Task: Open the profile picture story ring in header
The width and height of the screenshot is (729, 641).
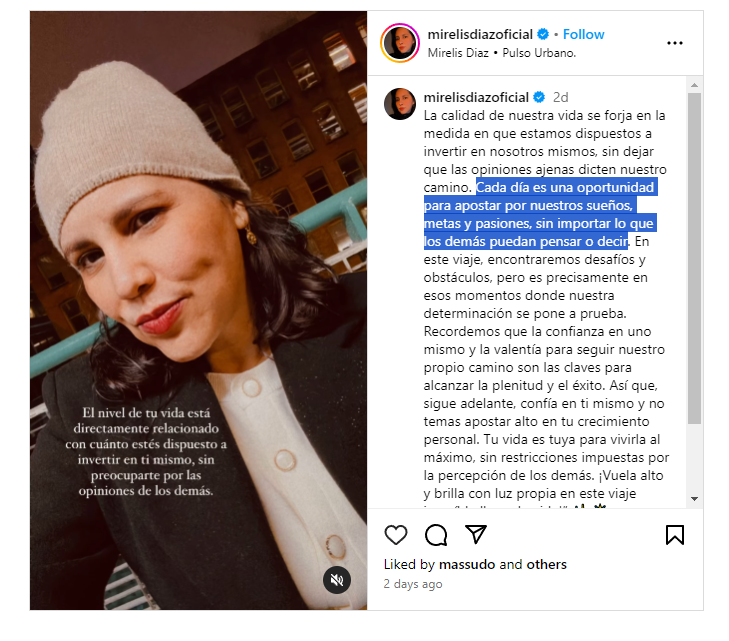Action: (x=400, y=43)
